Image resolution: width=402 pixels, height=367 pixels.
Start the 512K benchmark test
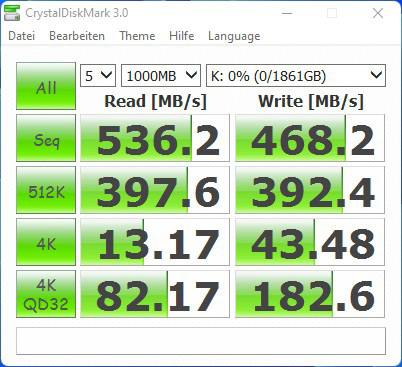(46, 190)
